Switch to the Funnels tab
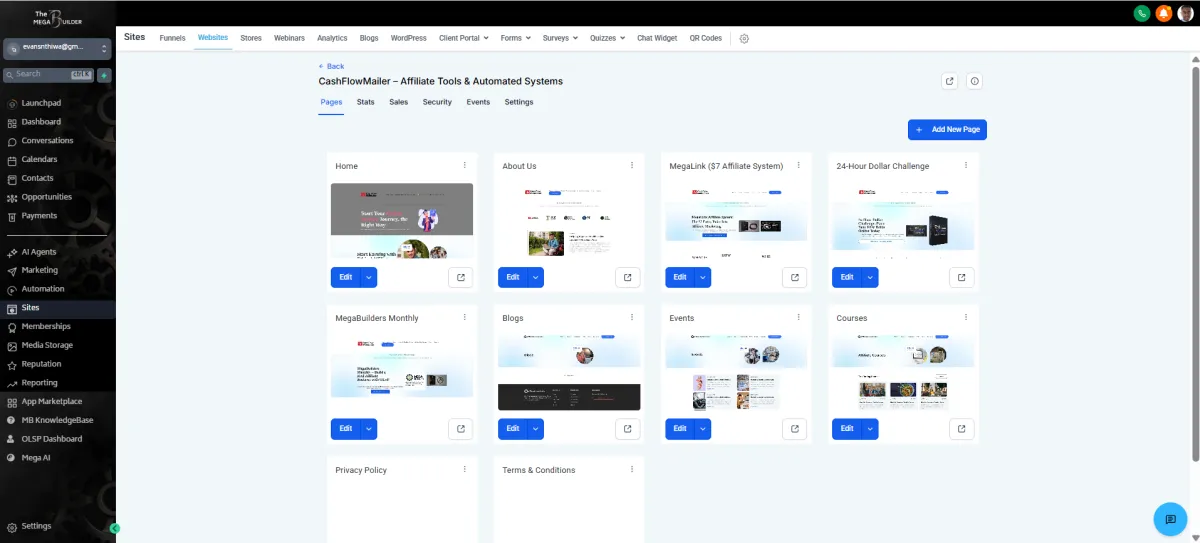Image resolution: width=1200 pixels, height=543 pixels. coord(172,38)
